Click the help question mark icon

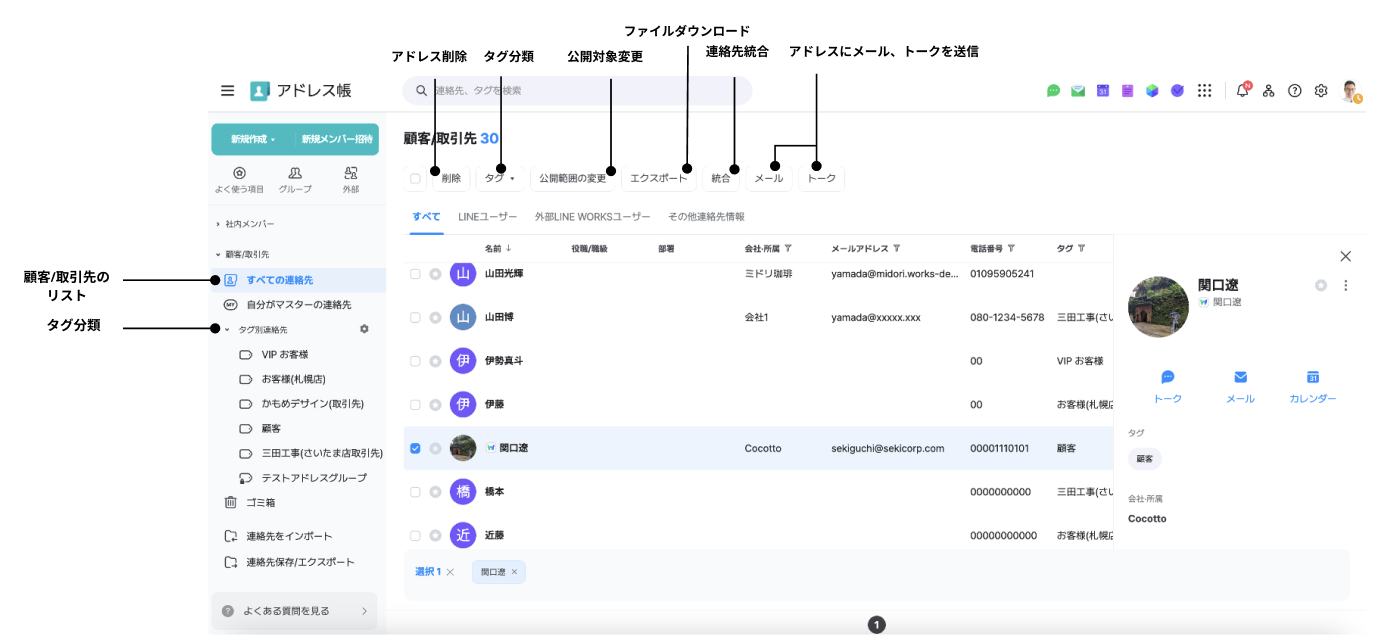1295,91
